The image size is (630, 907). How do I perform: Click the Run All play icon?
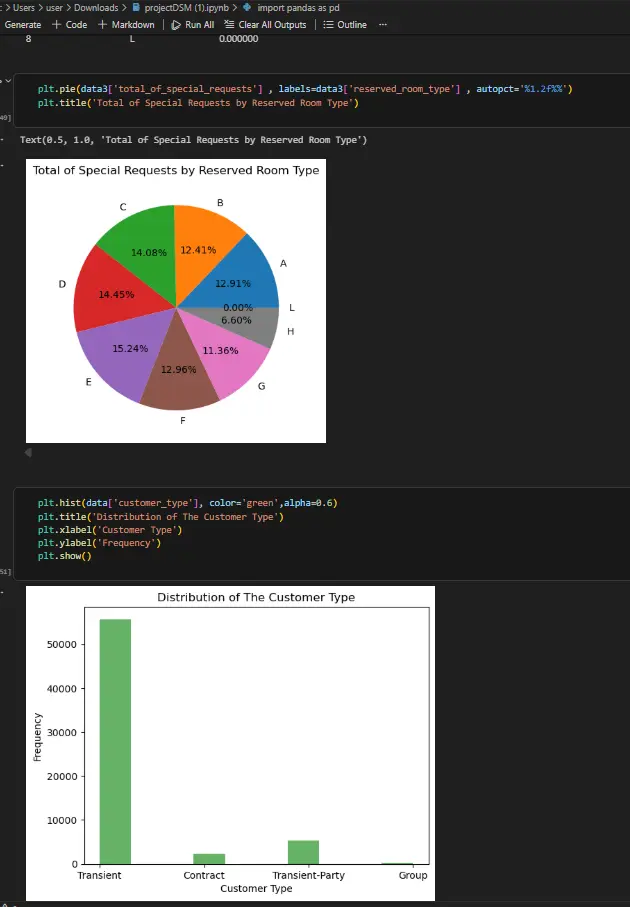[176, 25]
